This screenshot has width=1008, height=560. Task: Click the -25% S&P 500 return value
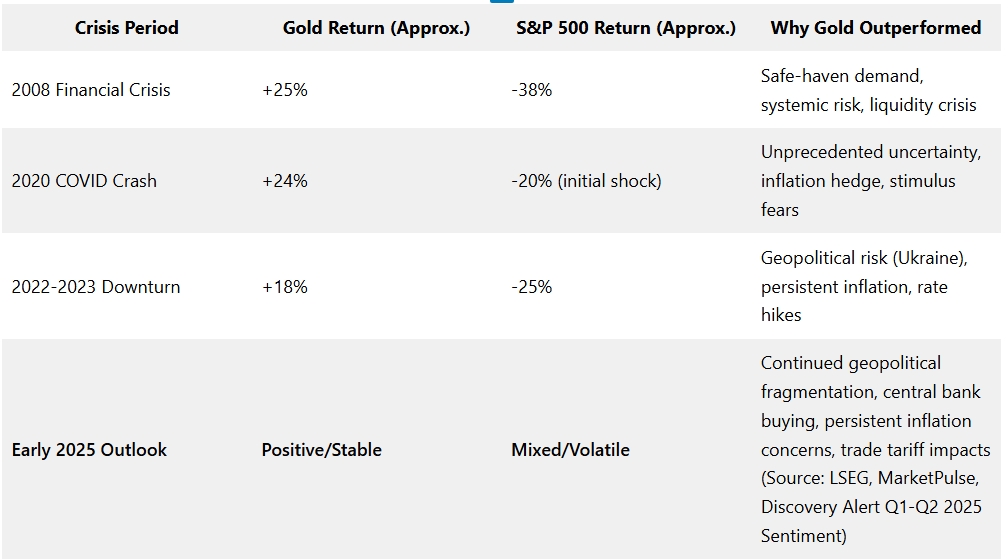[x=532, y=287]
